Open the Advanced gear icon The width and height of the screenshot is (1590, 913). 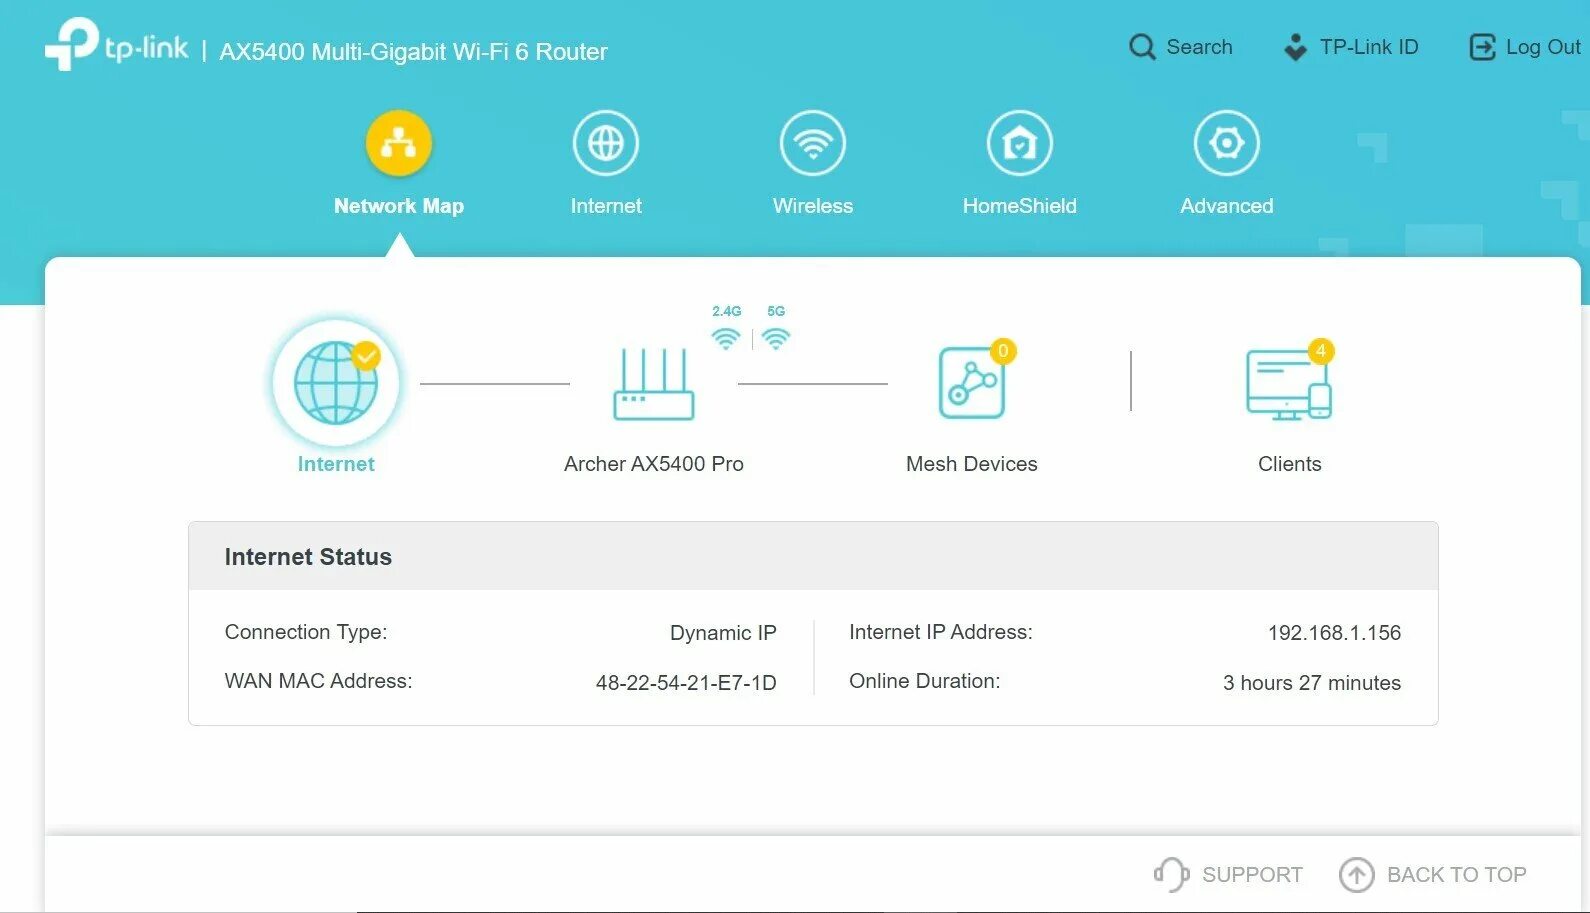pos(1227,143)
